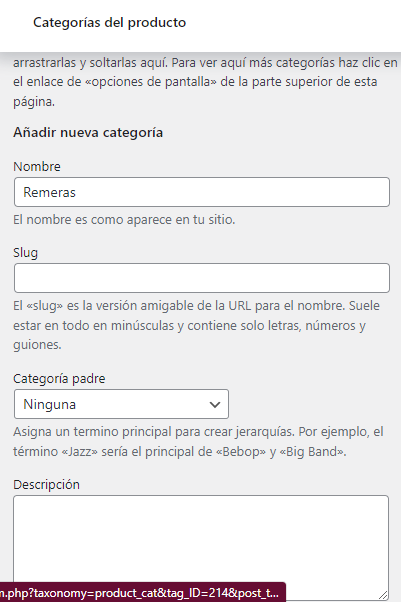This screenshot has width=401, height=602.
Task: Select the Ninguna option text
Action: tap(50, 404)
